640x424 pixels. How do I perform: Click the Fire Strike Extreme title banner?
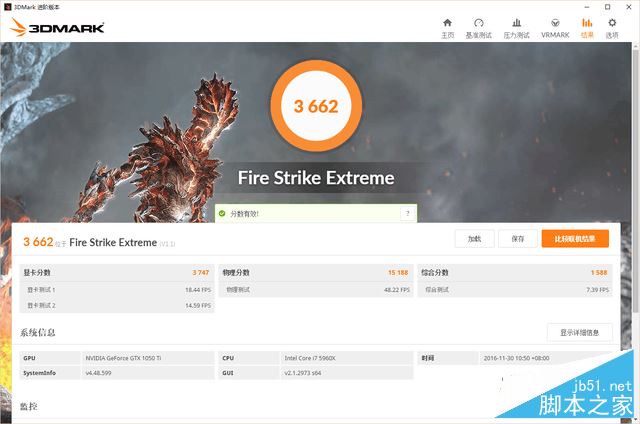pyautogui.click(x=316, y=178)
